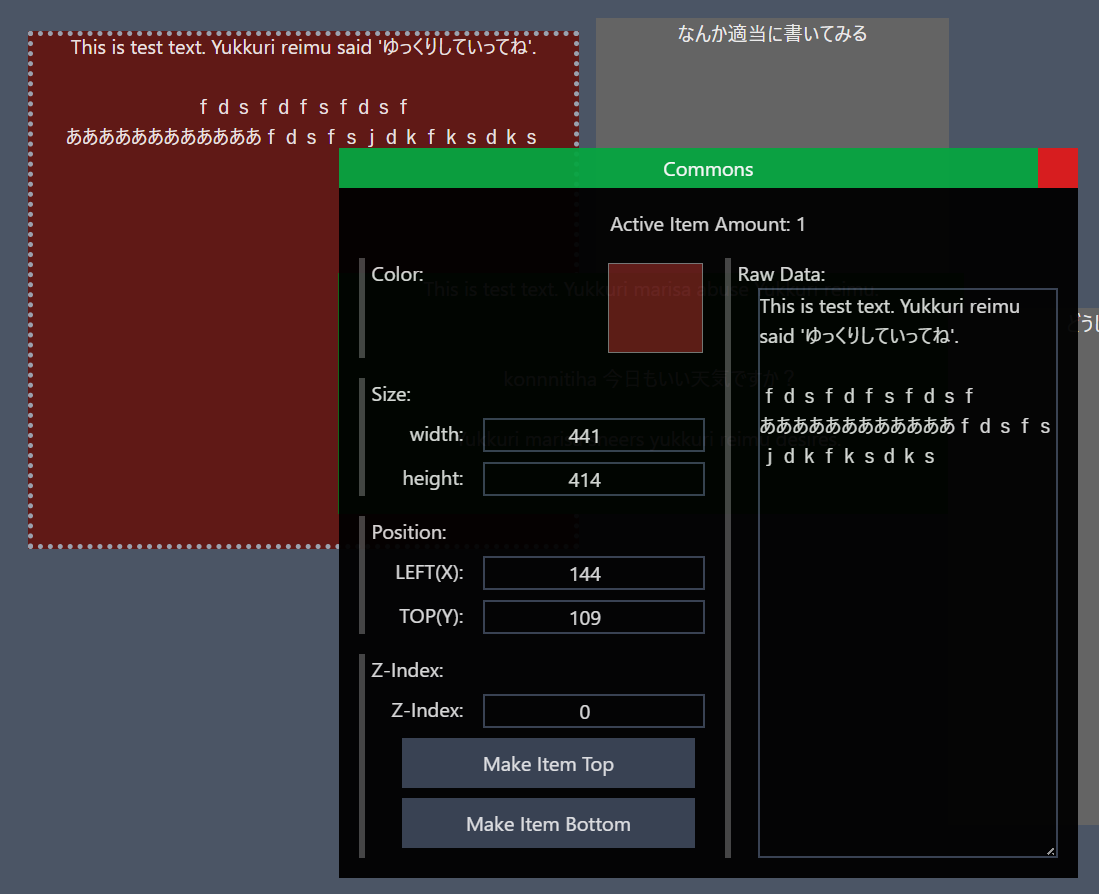The image size is (1099, 894).
Task: Select the Z-Index value input box
Action: (x=594, y=712)
